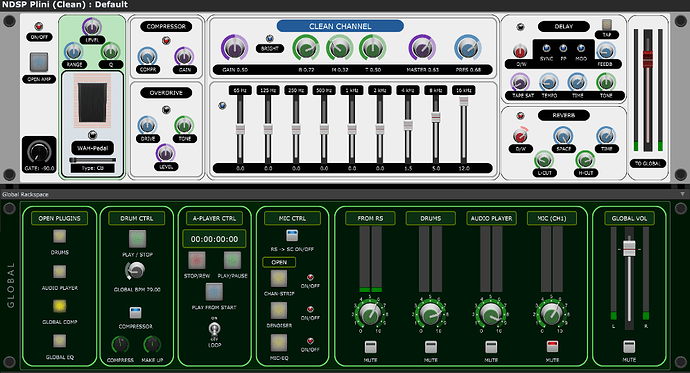Click the DRUMS mixer level knob

pyautogui.click(x=430, y=314)
